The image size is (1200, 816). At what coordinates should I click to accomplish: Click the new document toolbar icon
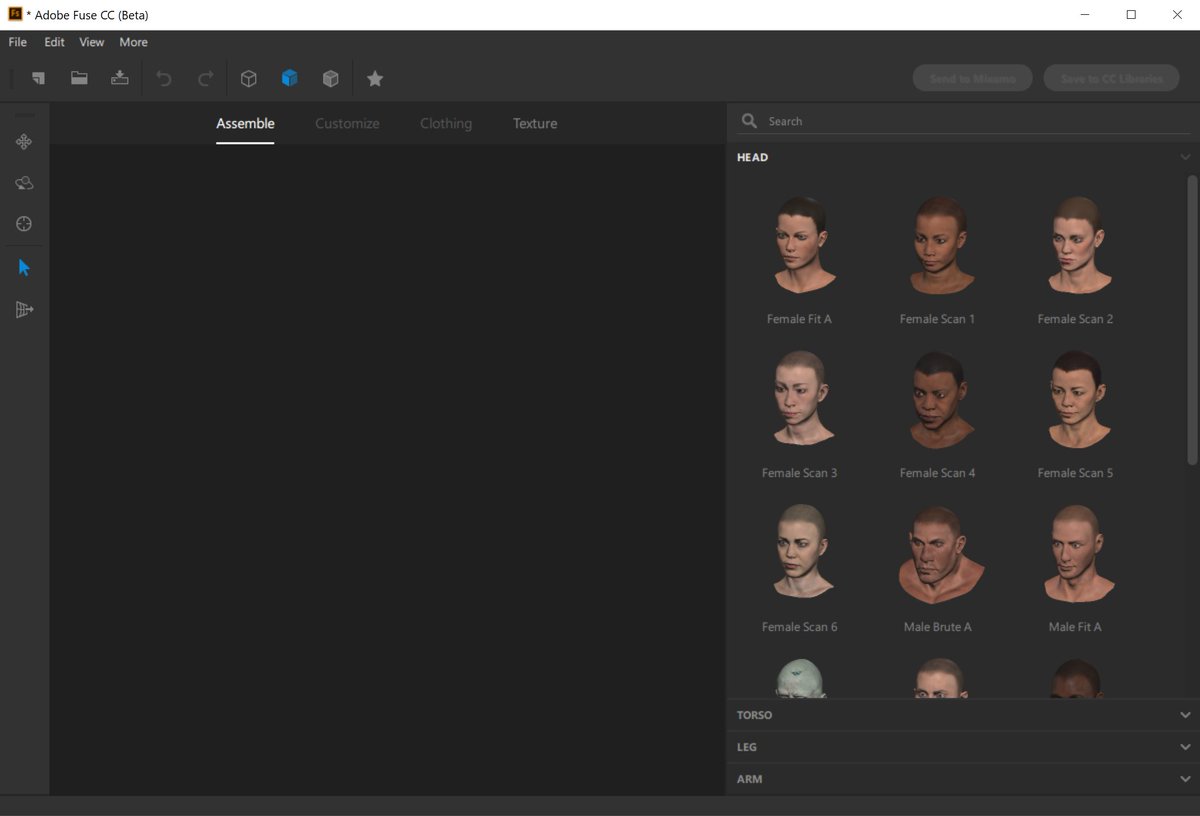tap(38, 78)
